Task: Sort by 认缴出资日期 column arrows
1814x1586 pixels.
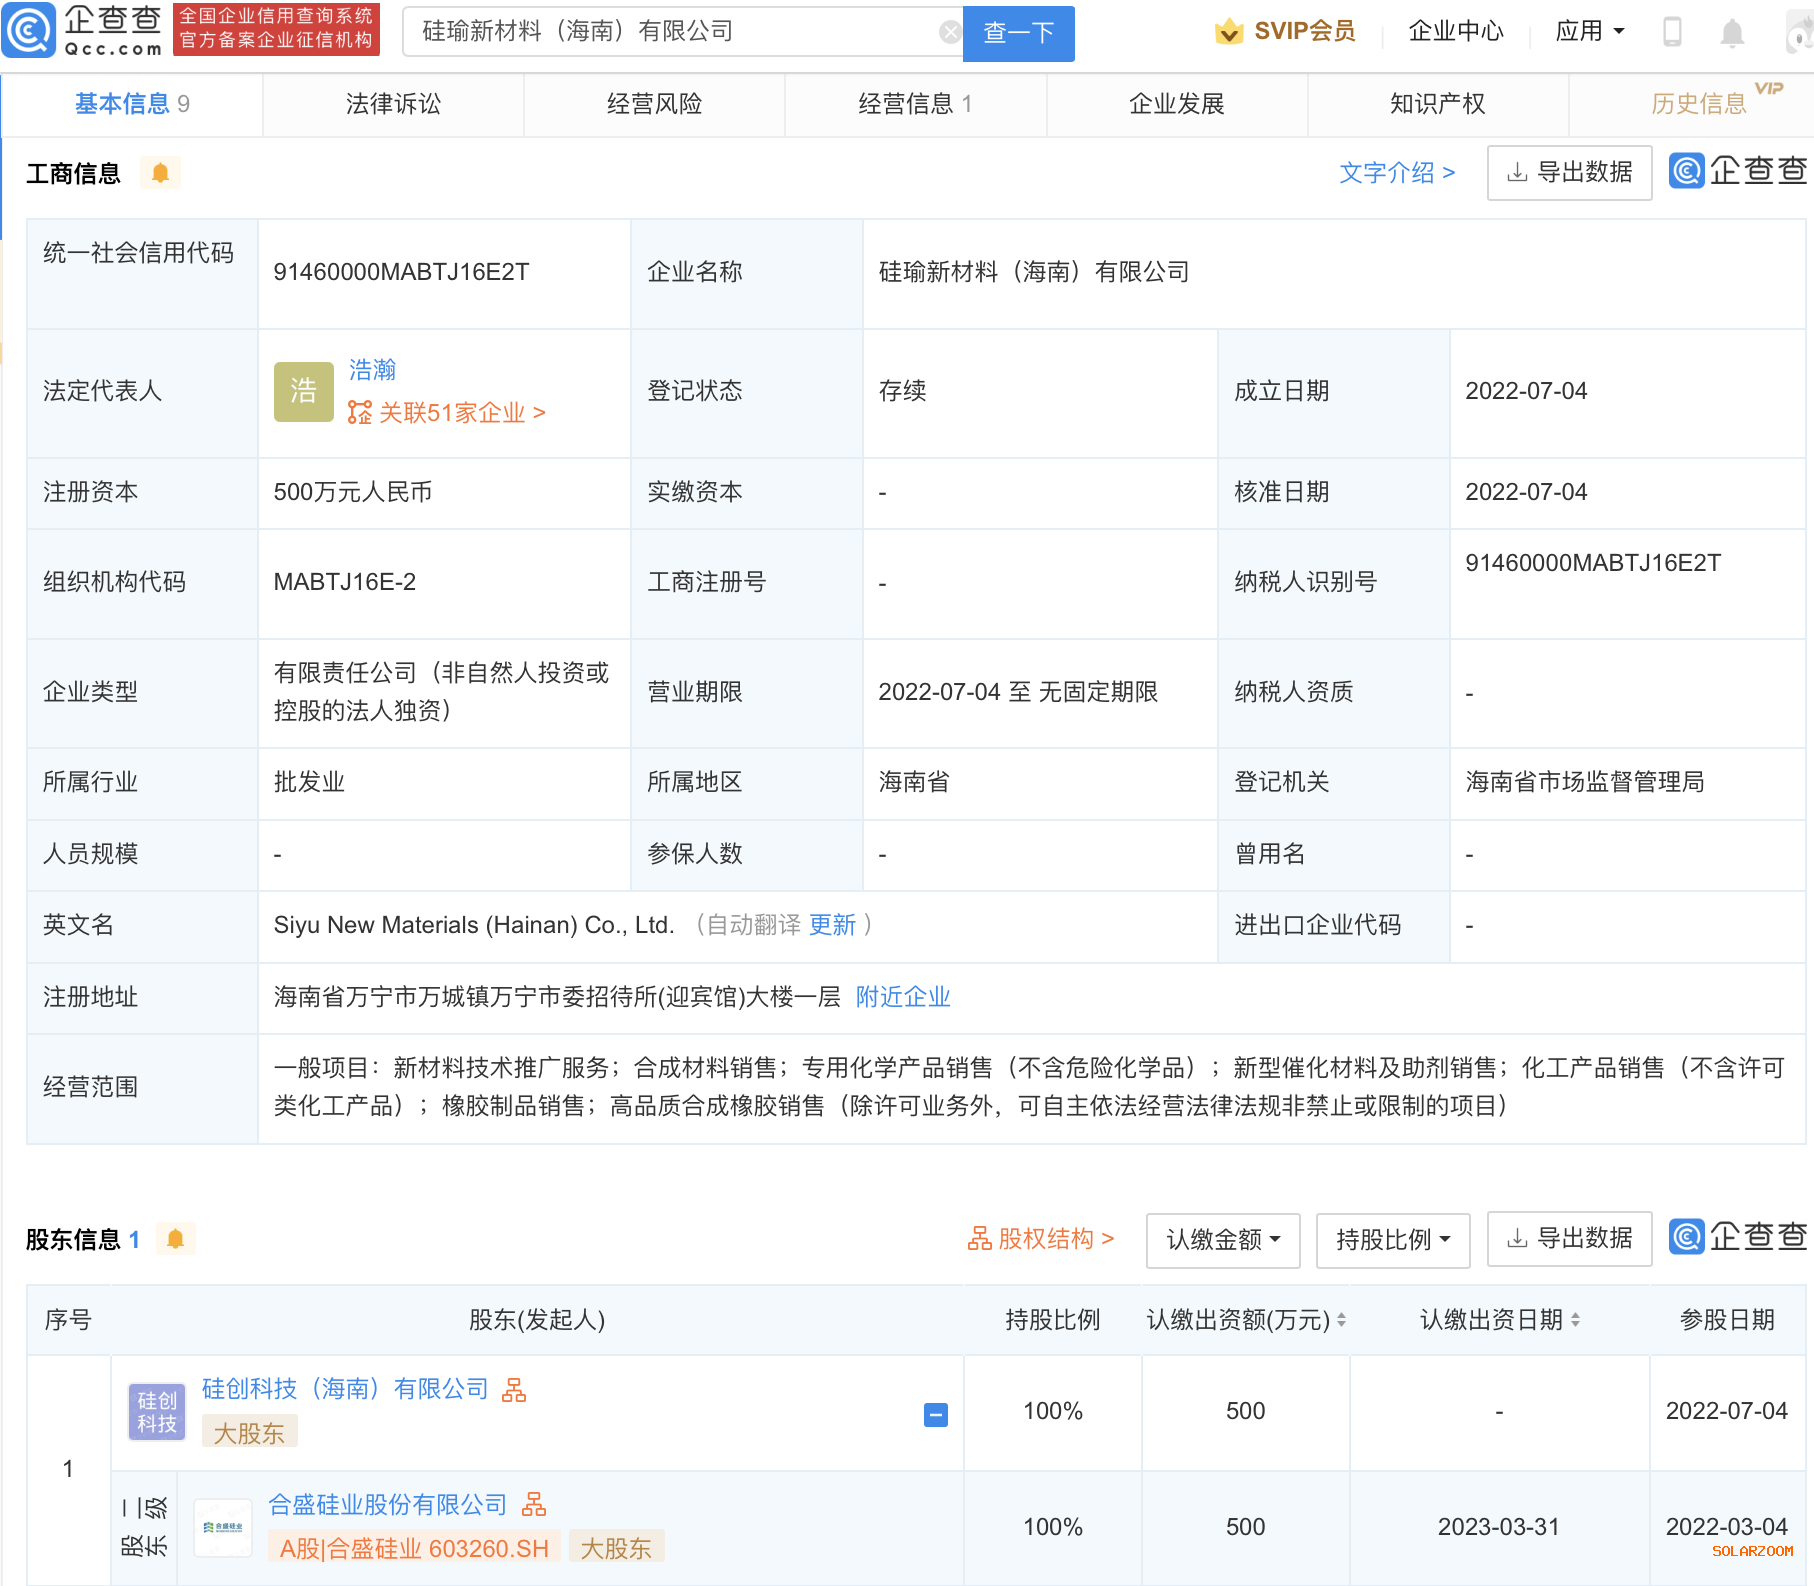Action: coord(1575,1320)
